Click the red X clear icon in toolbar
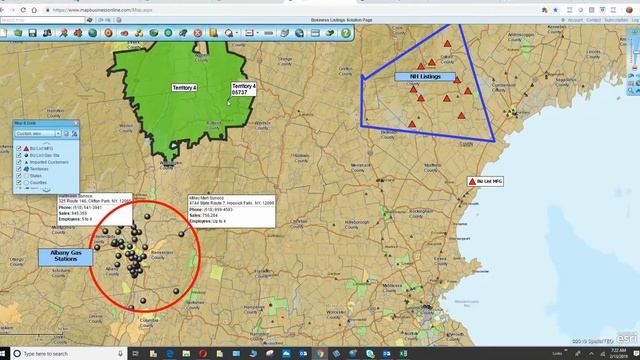This screenshot has height=360, width=640. 198,33
